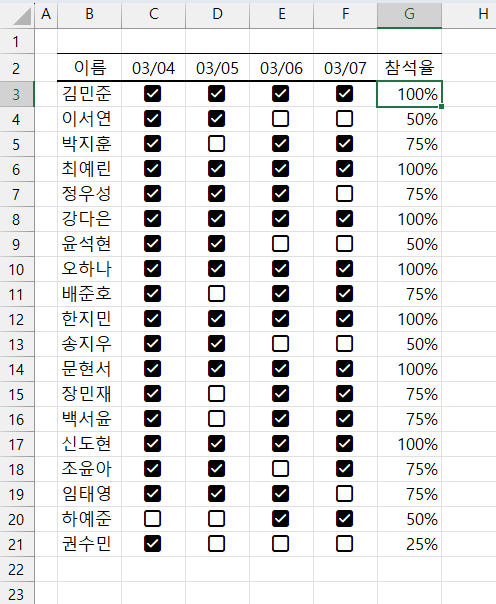Check 윤석현's 03/06 attendance box

tap(280, 244)
